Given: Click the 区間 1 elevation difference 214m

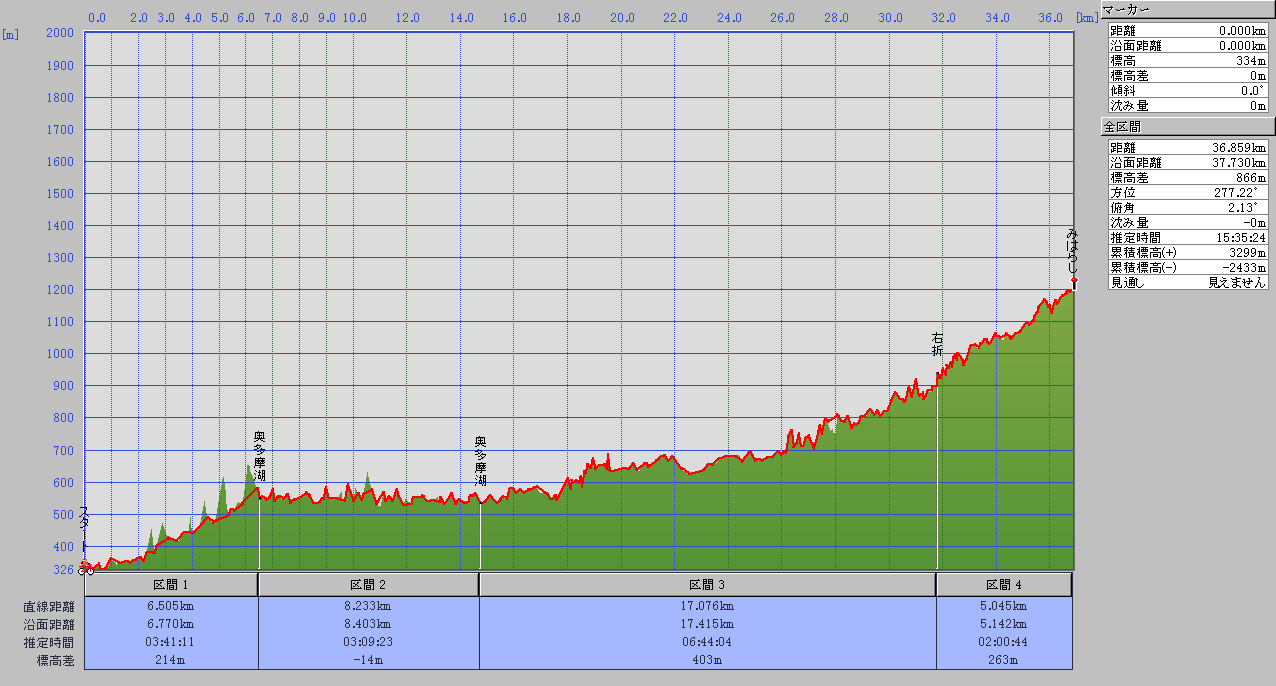Looking at the screenshot, I should point(171,660).
